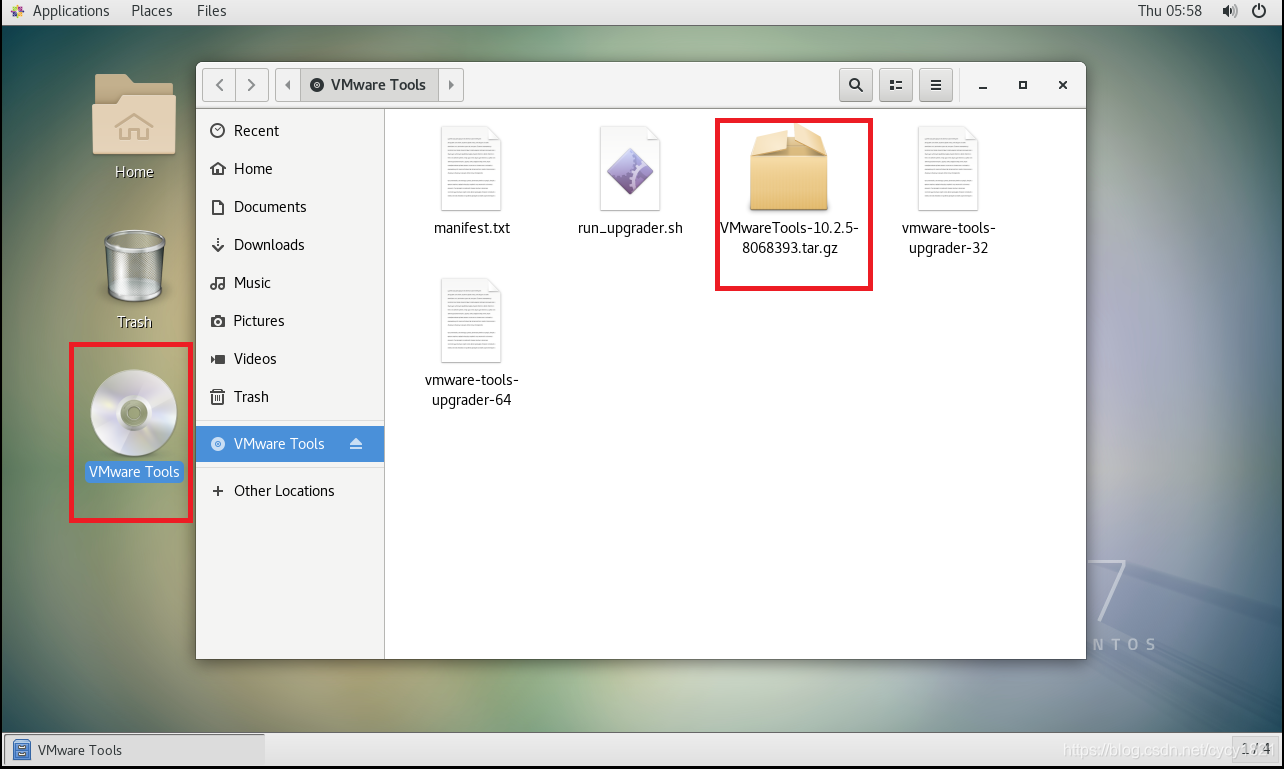Switch to list view icon
Image resolution: width=1284 pixels, height=769 pixels.
pyautogui.click(x=896, y=85)
